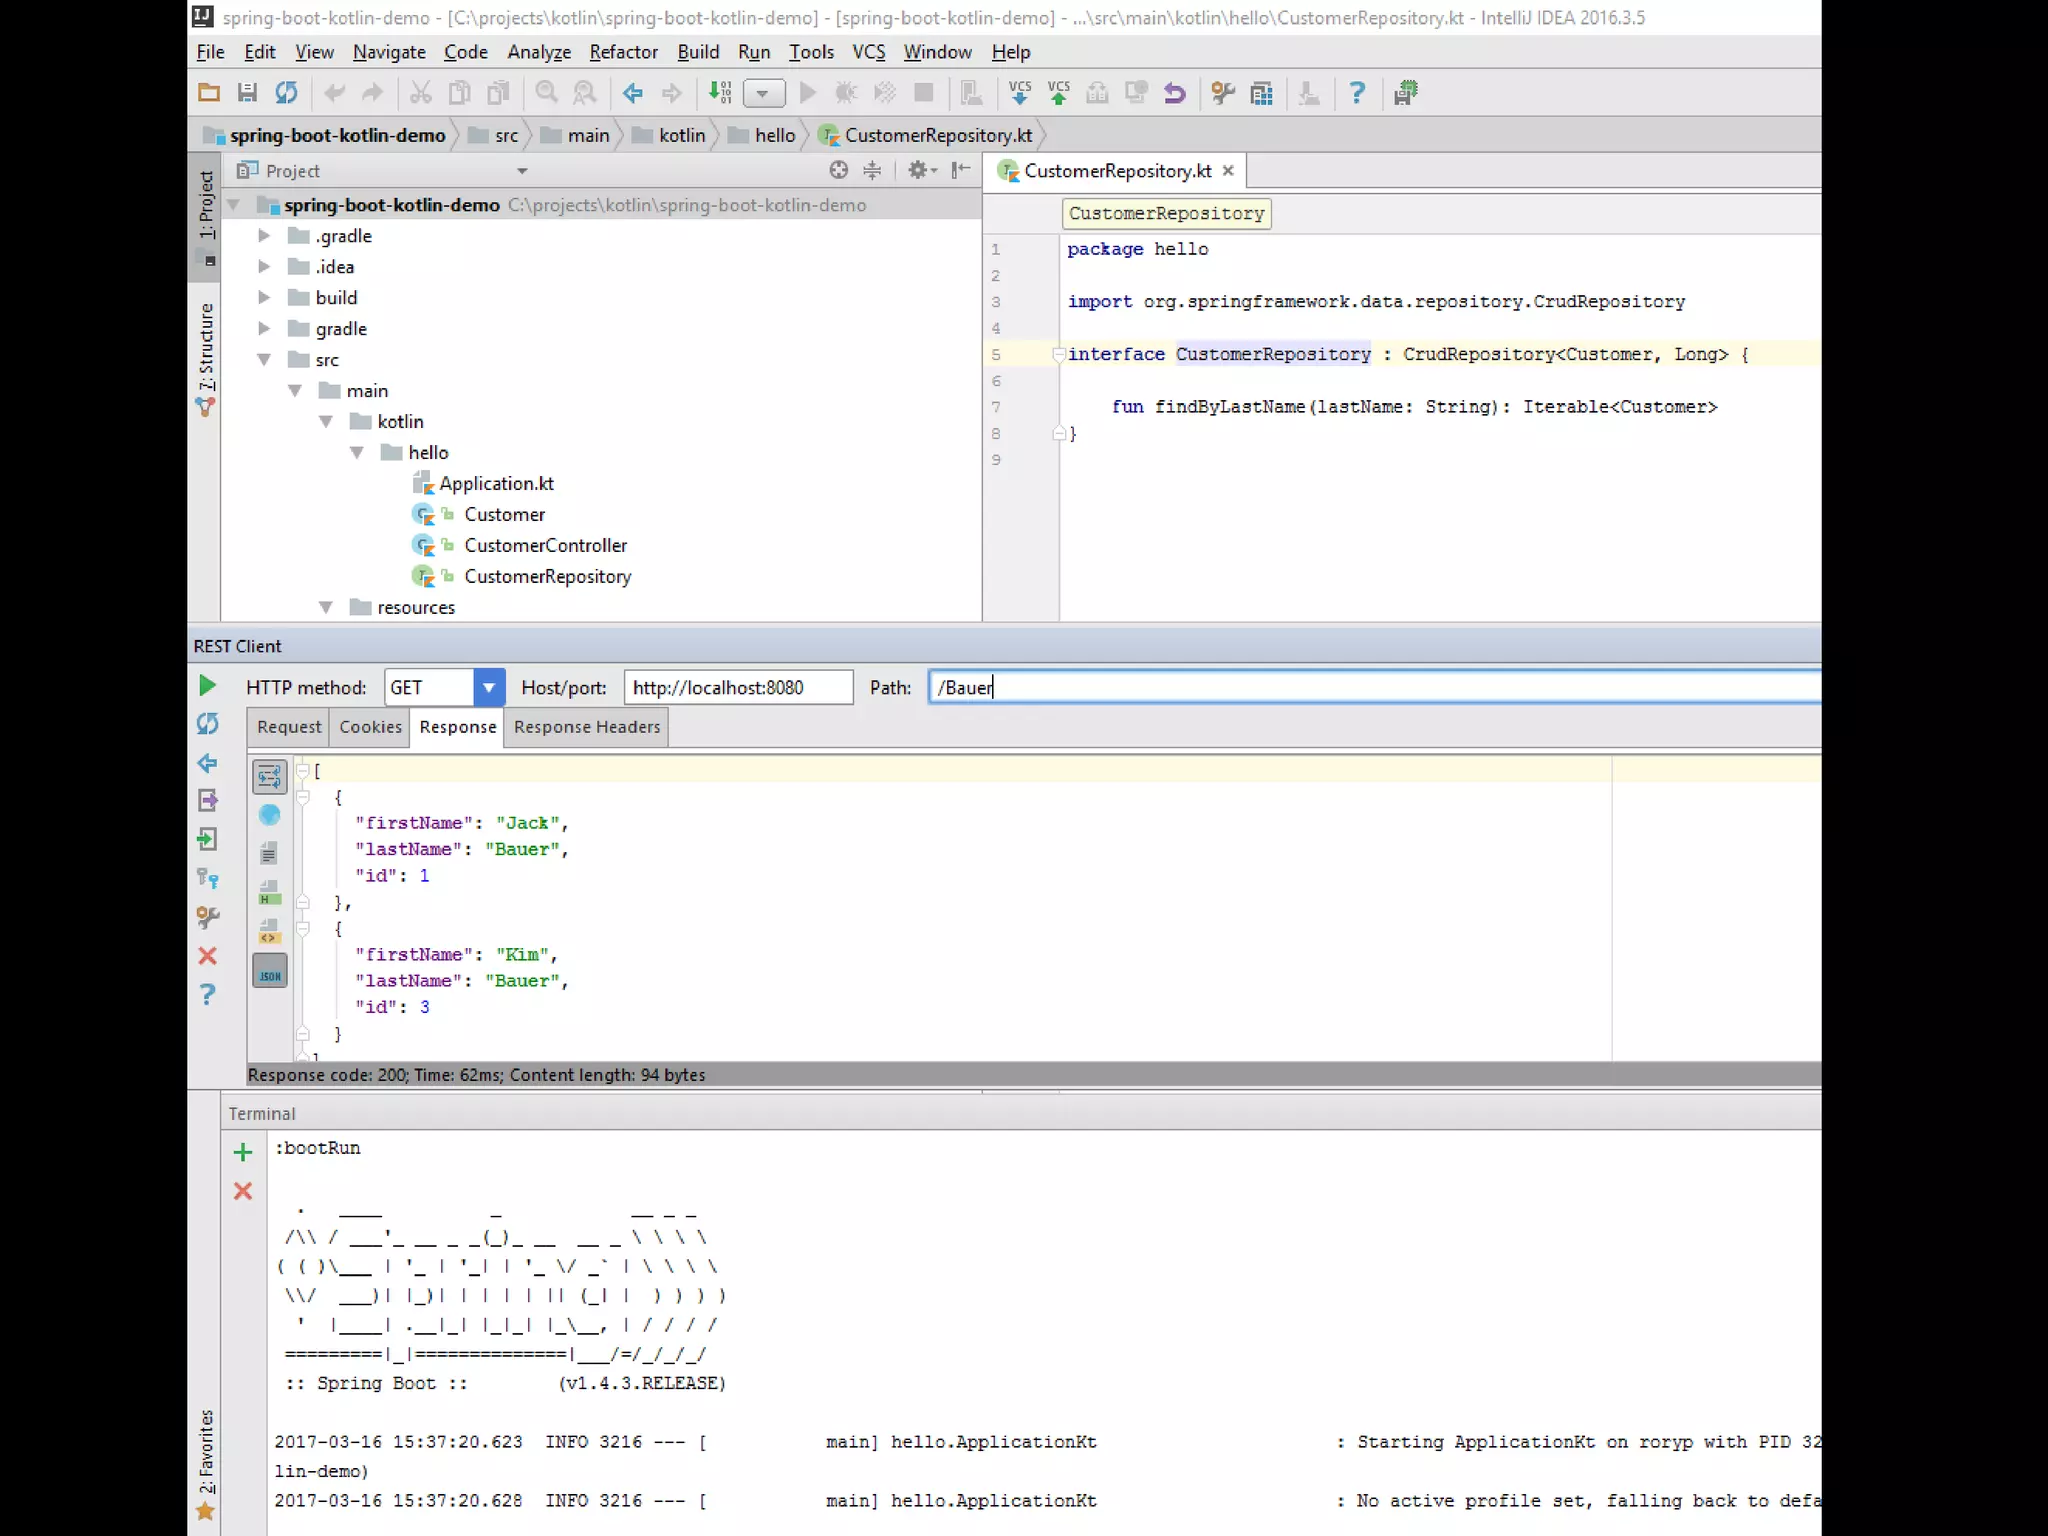
Task: Click the Import request icon
Action: coord(207,840)
